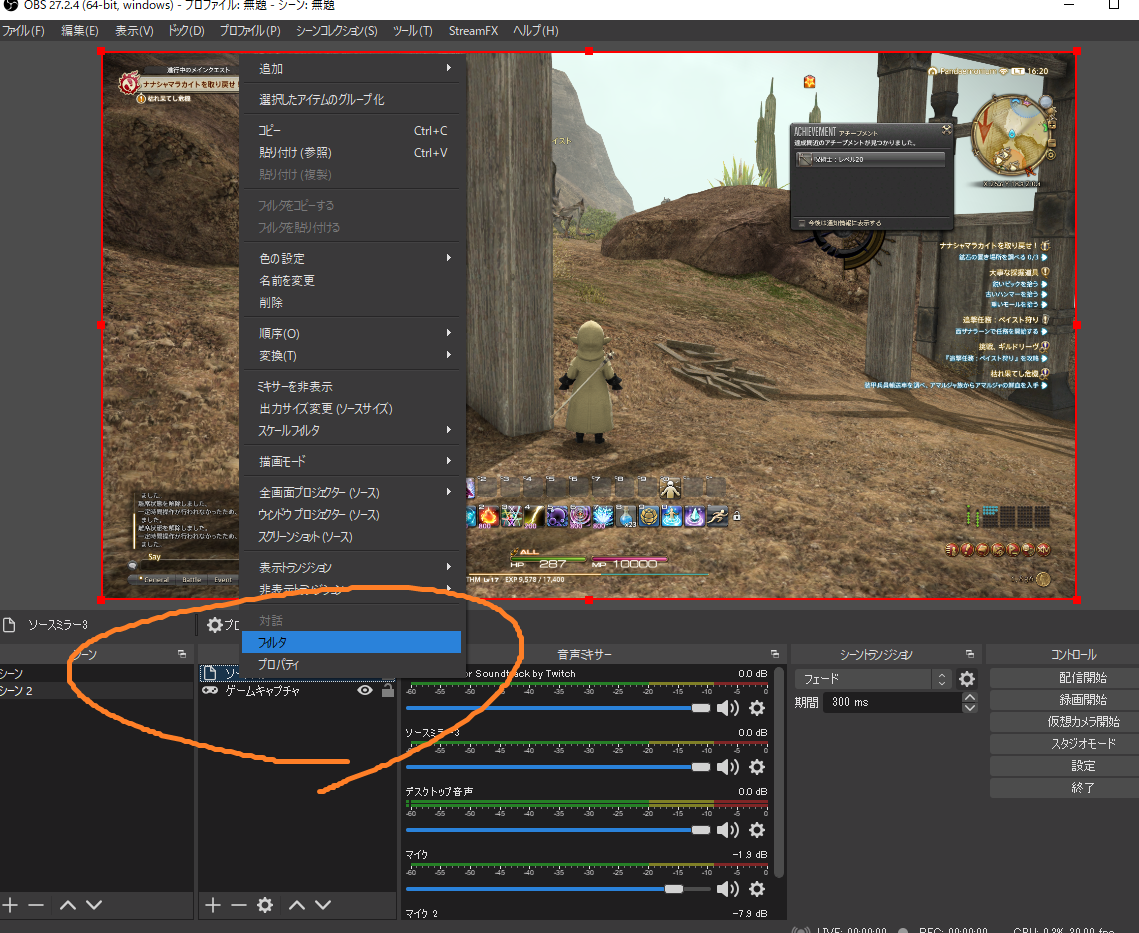Image resolution: width=1139 pixels, height=933 pixels.
Task: Open the audio settings gear for デスクトップ音声
Action: point(757,831)
